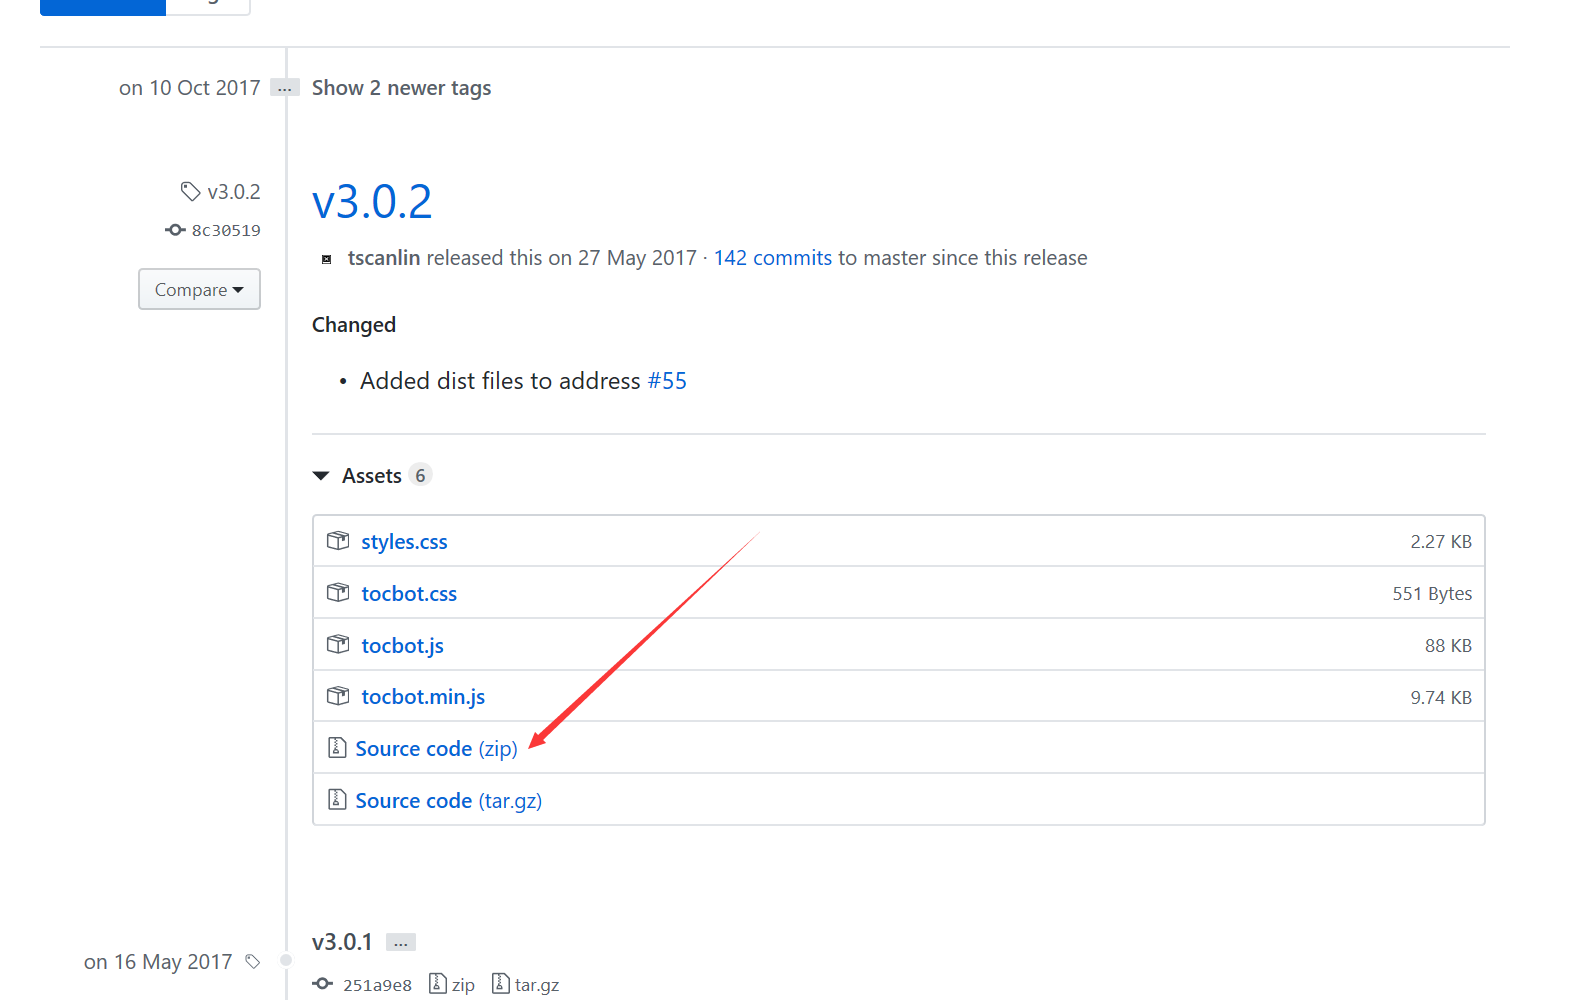
Task: Click the commit icon beside 251a9e8
Action: 322,984
